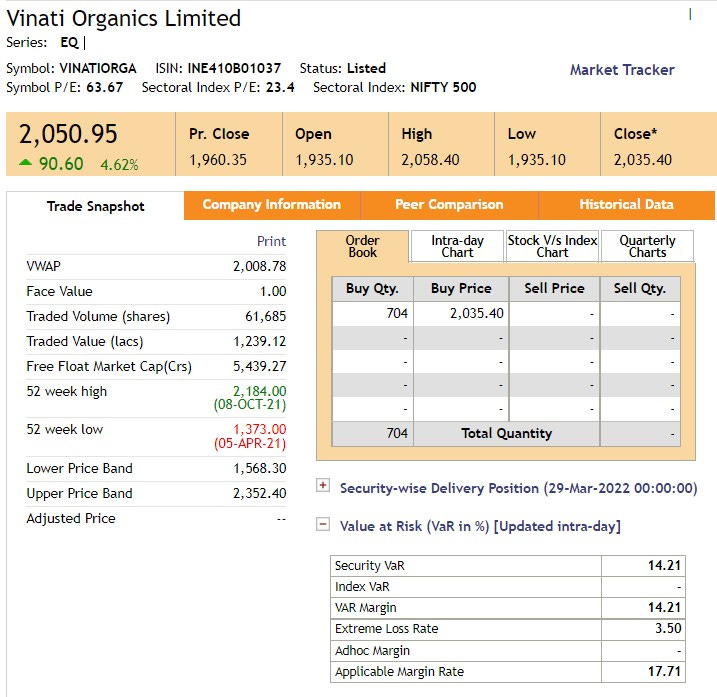Click Upper Price Band value 2,352.40
This screenshot has height=697, width=717.
click(x=259, y=493)
